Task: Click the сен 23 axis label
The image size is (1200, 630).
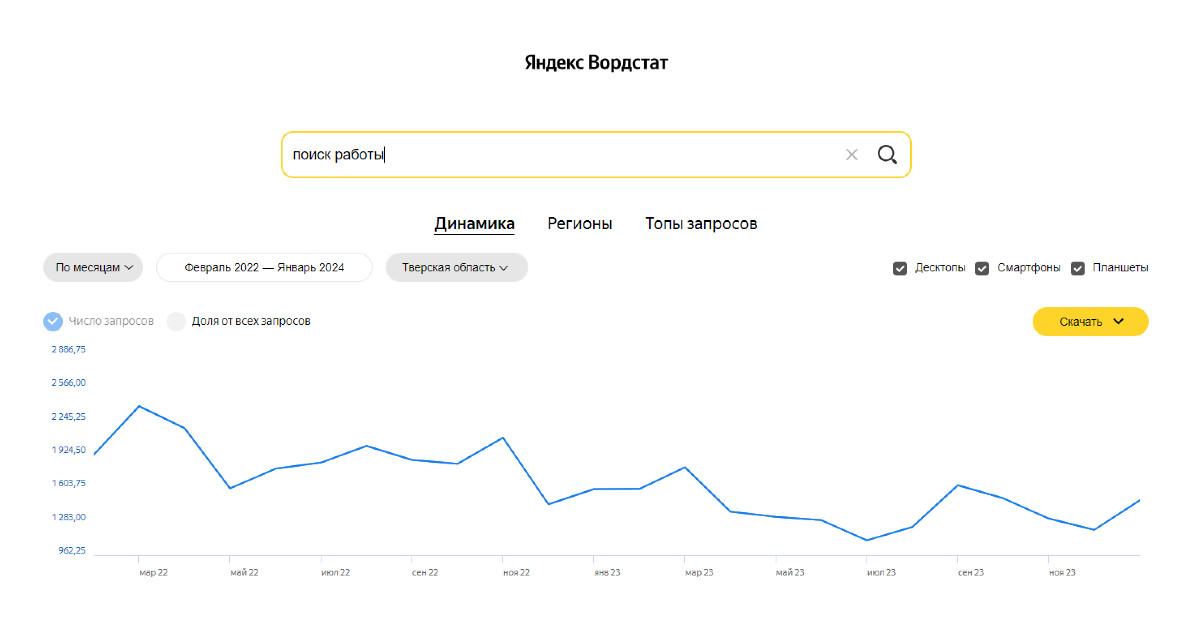Action: [x=971, y=573]
